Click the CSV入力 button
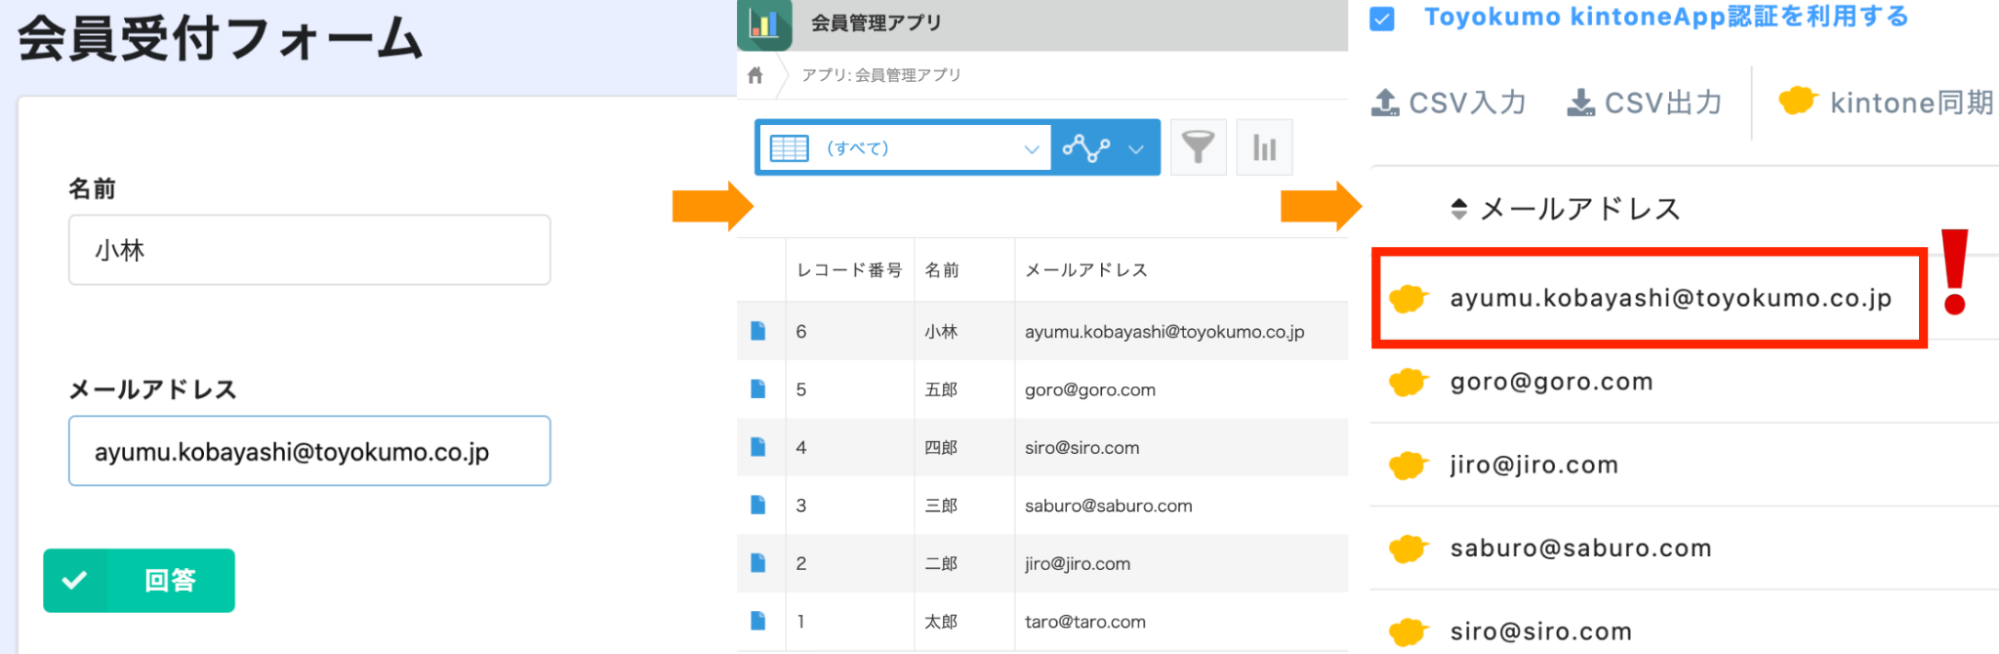The height and width of the screenshot is (654, 1999). [1449, 102]
